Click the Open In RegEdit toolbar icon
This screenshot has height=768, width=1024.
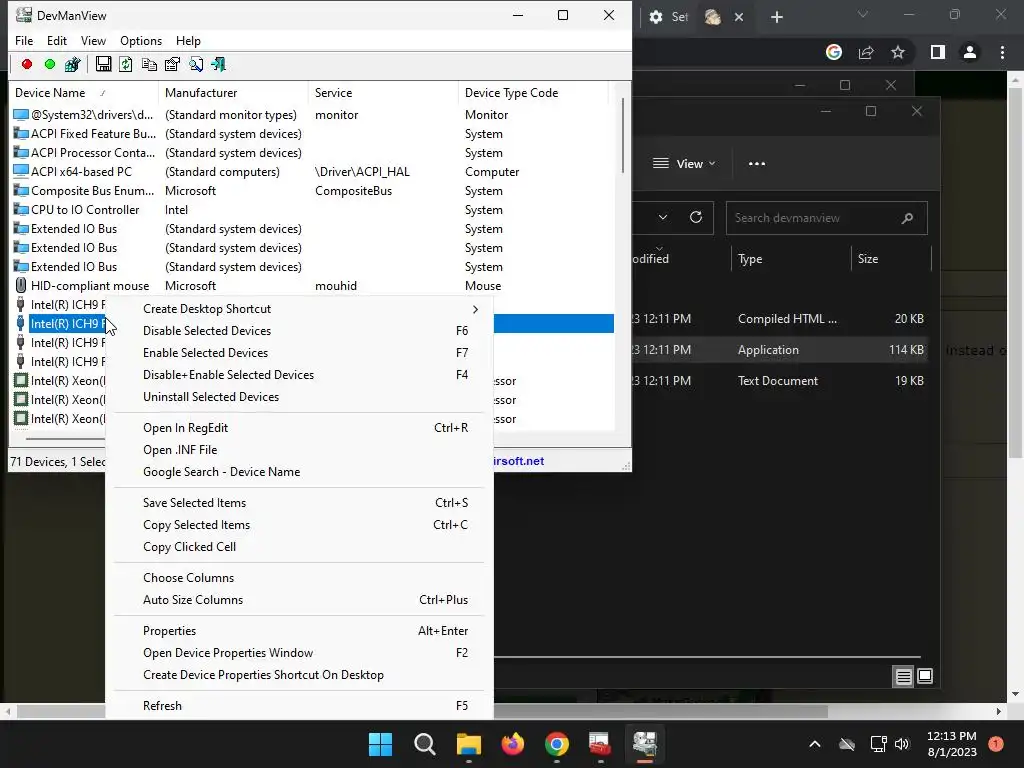[x=72, y=64]
